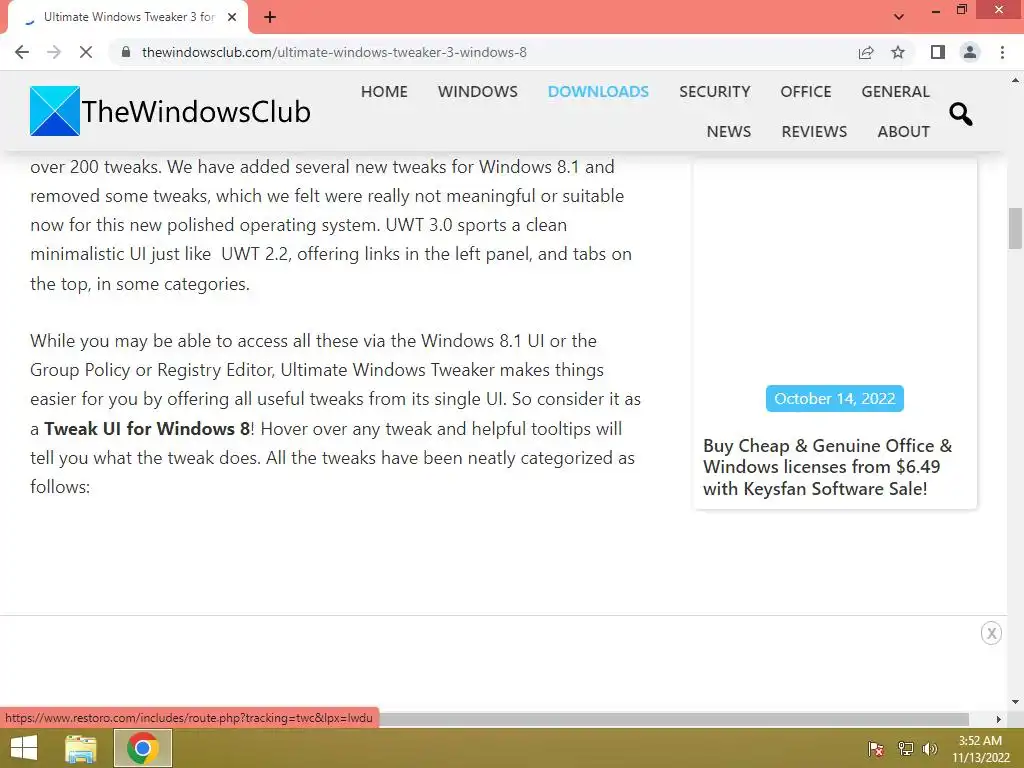Open the site search magnifier
This screenshot has height=768, width=1024.
(960, 114)
